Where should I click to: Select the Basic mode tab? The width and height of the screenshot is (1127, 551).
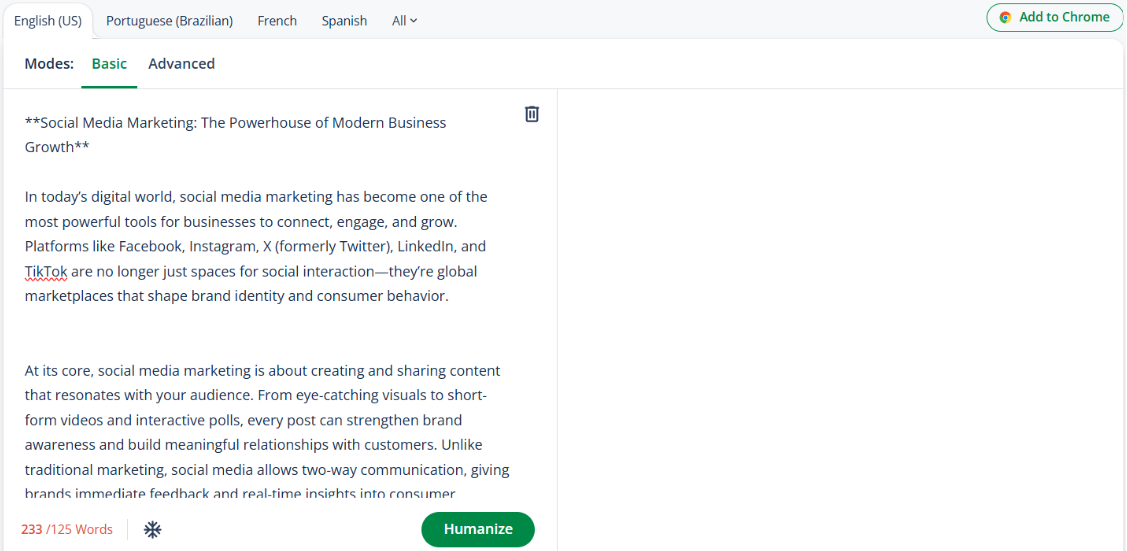tap(109, 64)
